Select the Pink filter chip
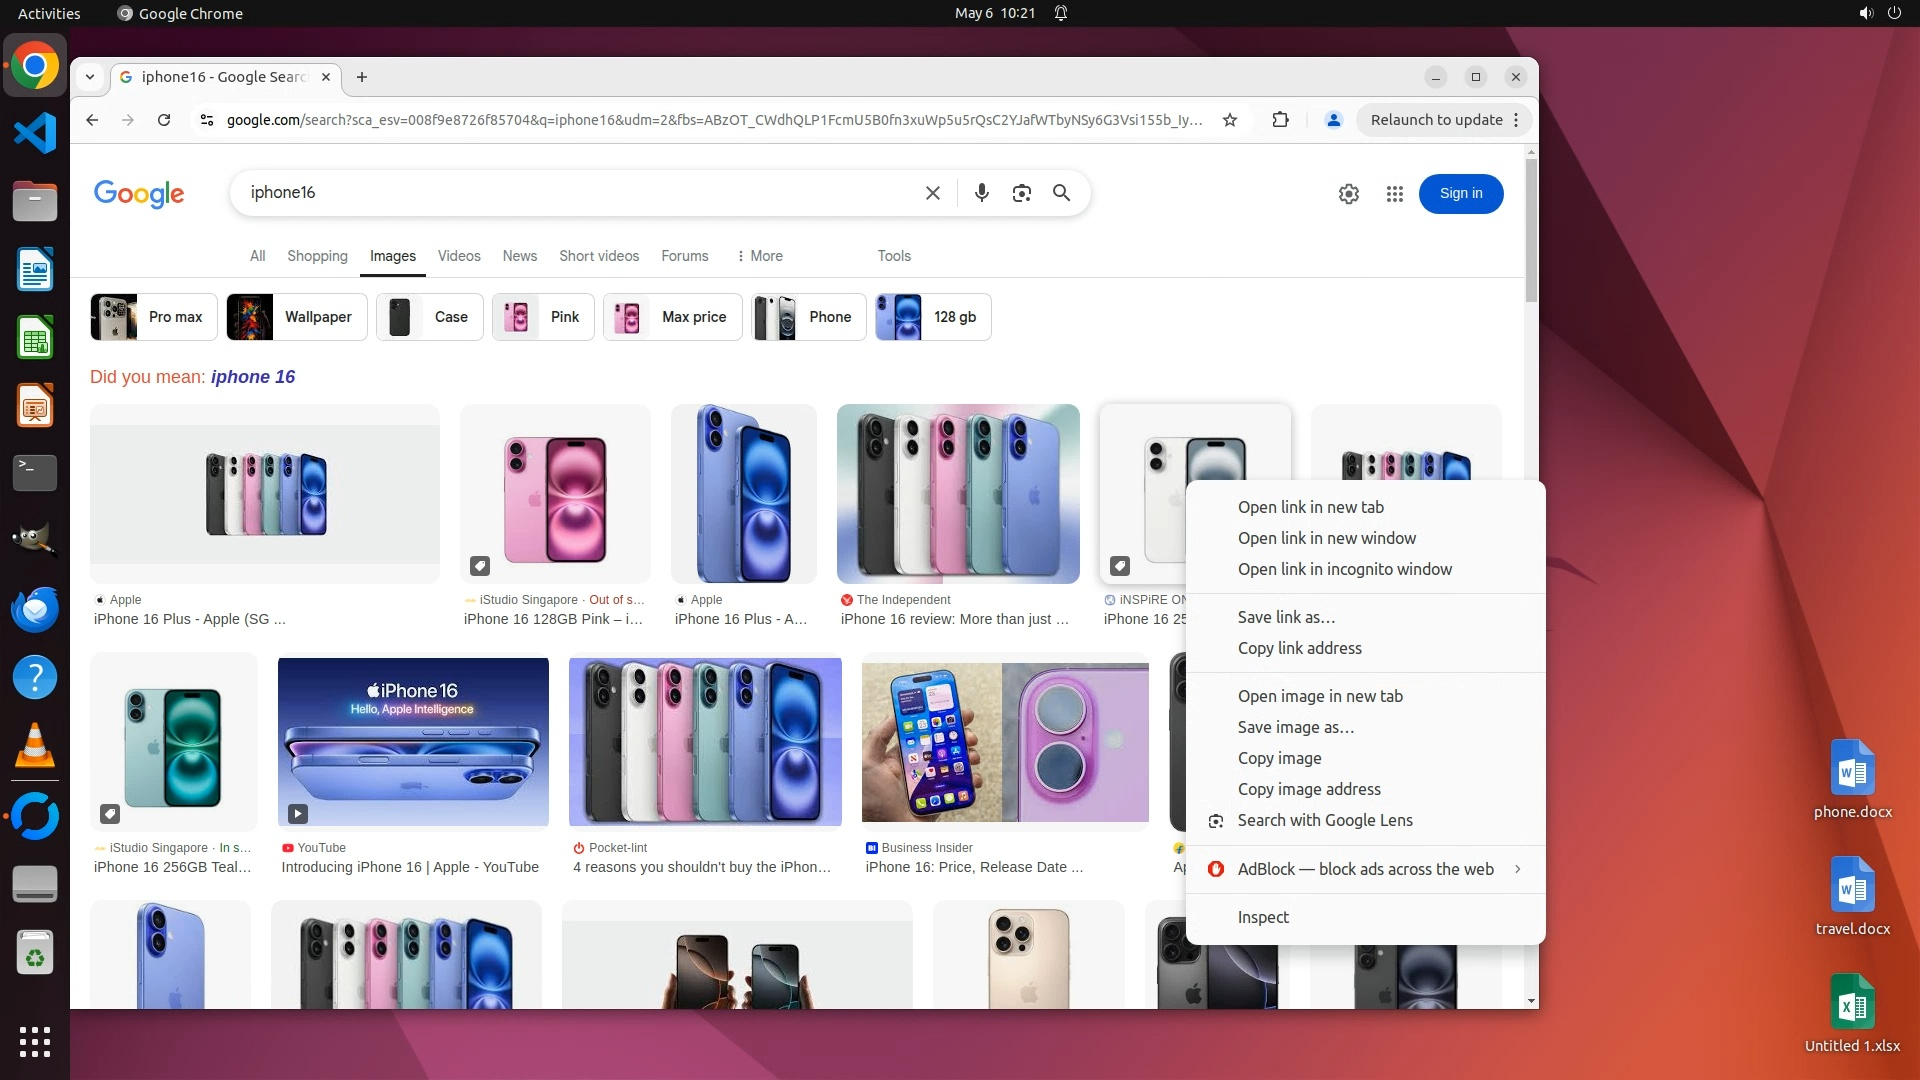The width and height of the screenshot is (1920, 1080). point(543,317)
